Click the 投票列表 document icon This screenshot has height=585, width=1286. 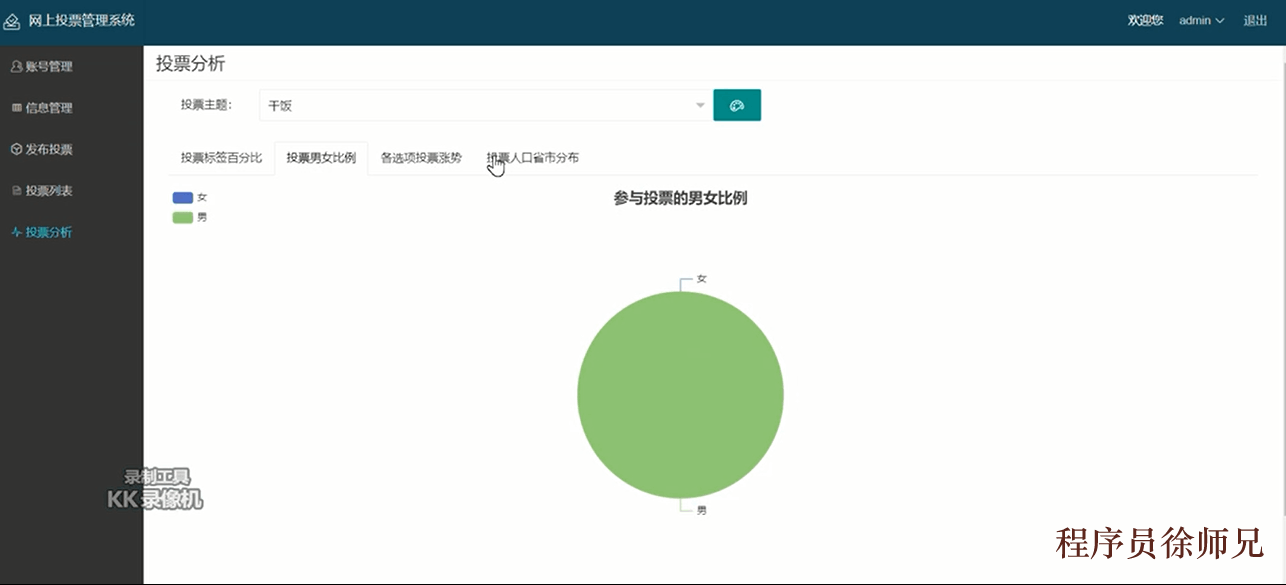[x=16, y=191]
